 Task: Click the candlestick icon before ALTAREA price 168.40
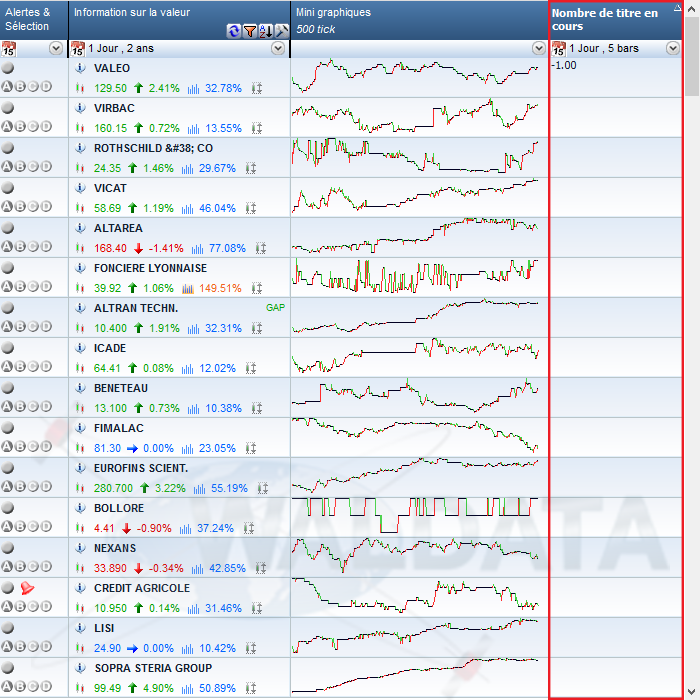click(x=80, y=248)
